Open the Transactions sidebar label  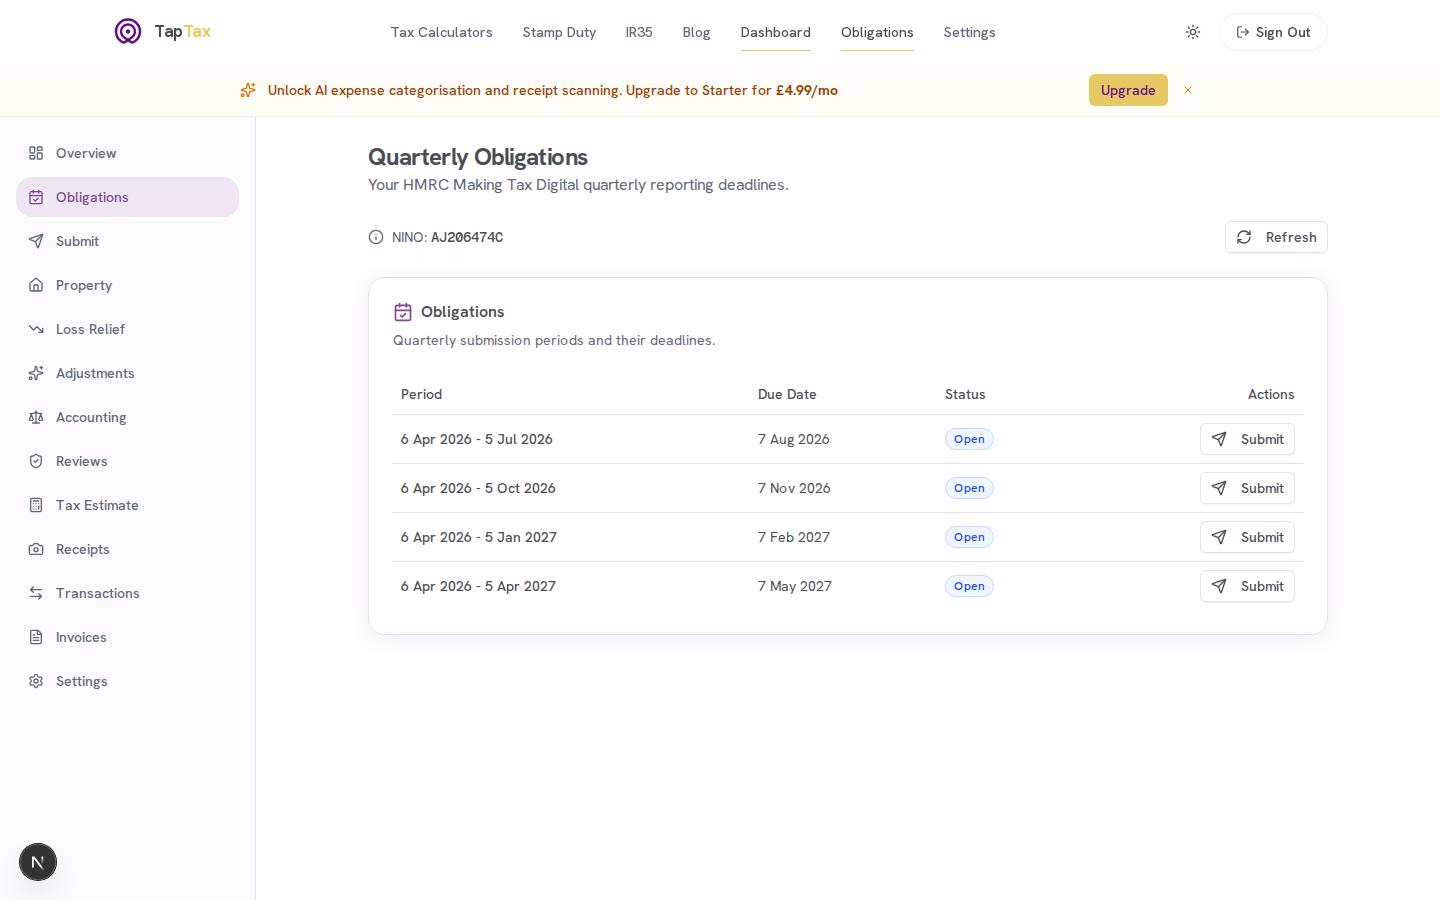click(x=98, y=593)
